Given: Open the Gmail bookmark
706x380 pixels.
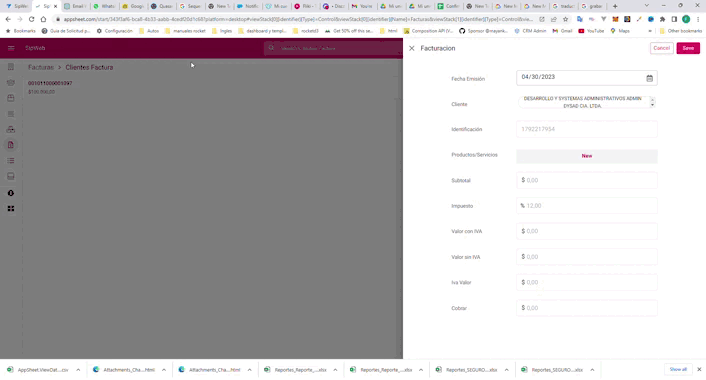Looking at the screenshot, I should (x=562, y=31).
